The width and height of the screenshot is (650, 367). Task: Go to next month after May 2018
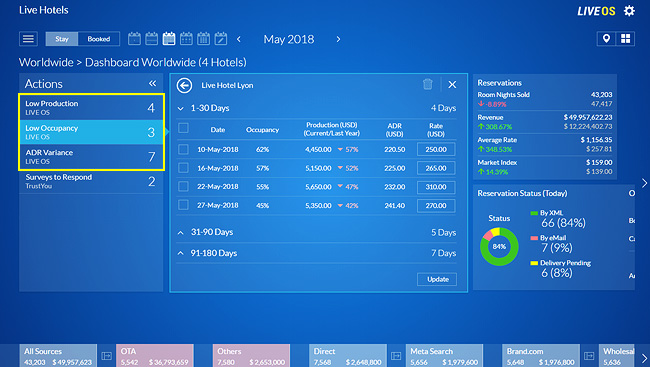tap(338, 39)
